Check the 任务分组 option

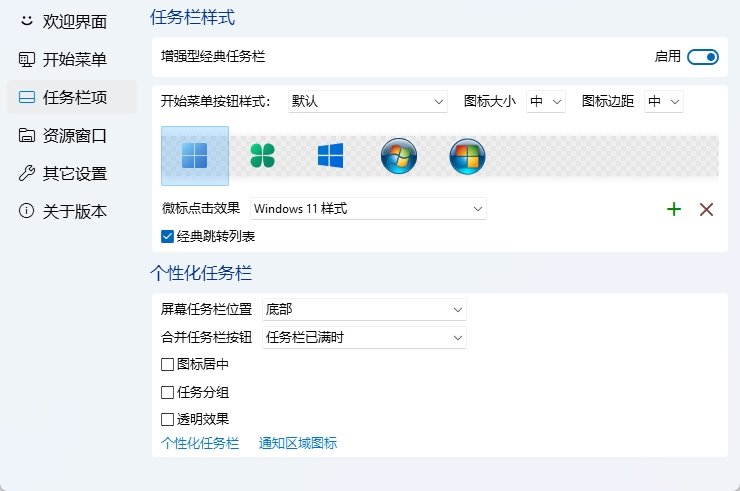(168, 392)
